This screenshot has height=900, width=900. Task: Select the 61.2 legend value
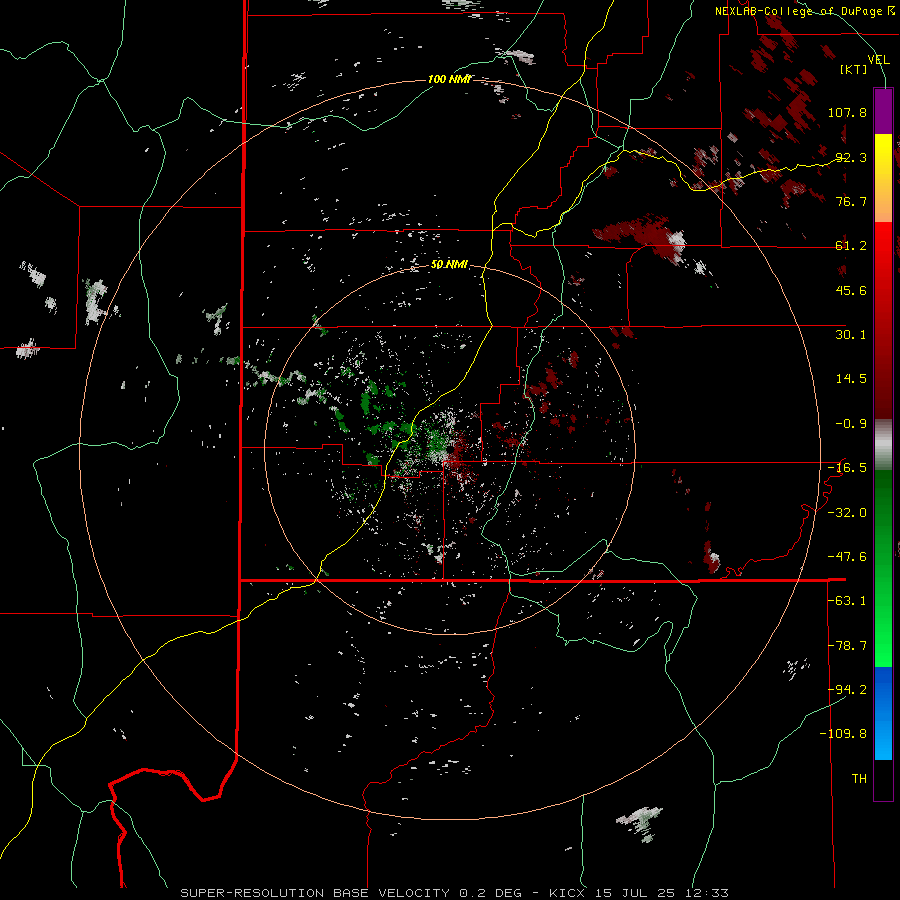tap(851, 246)
